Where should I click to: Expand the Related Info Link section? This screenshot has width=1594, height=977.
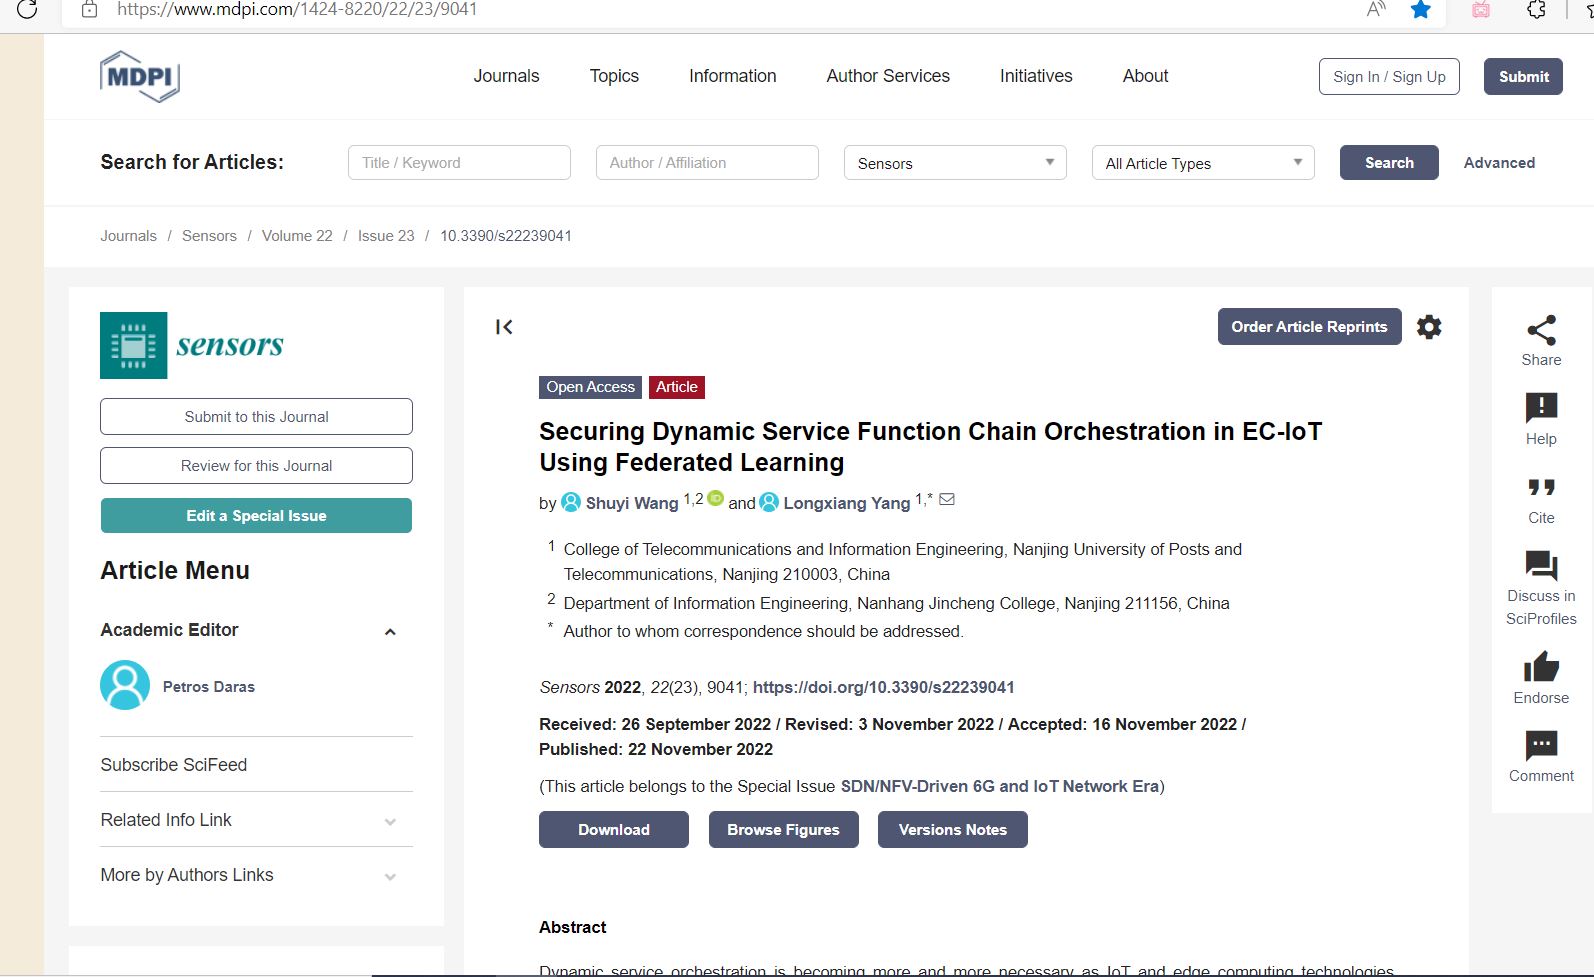pos(390,822)
